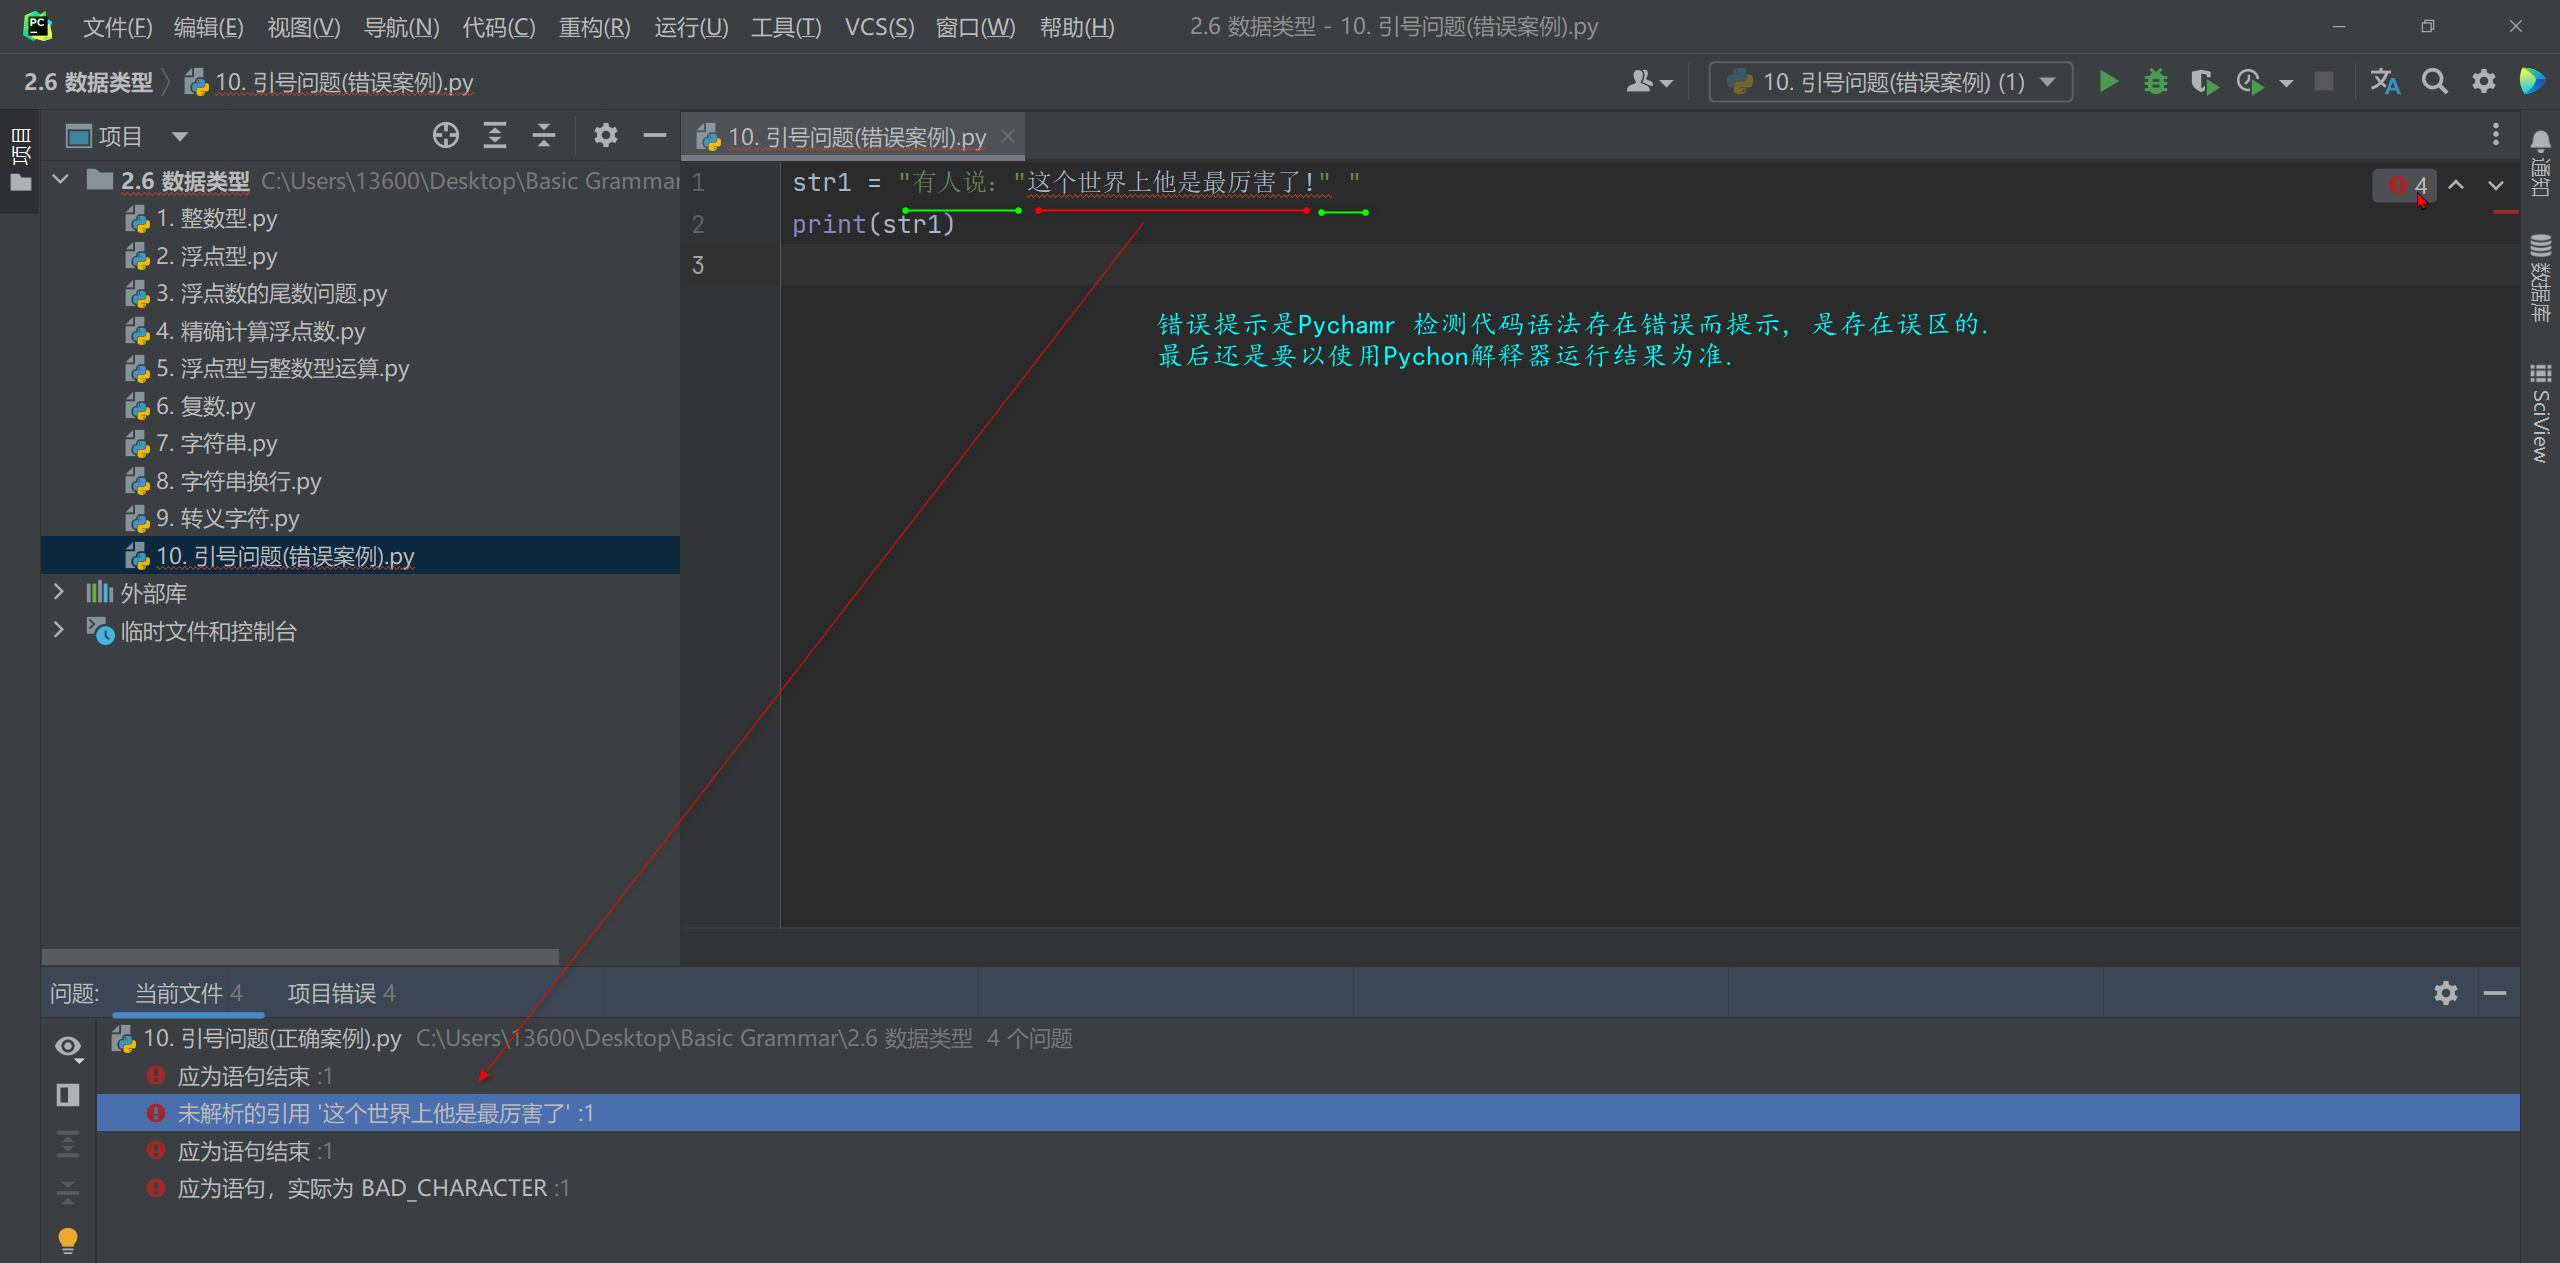
Task: Open the translation plugin icon
Action: (2385, 82)
